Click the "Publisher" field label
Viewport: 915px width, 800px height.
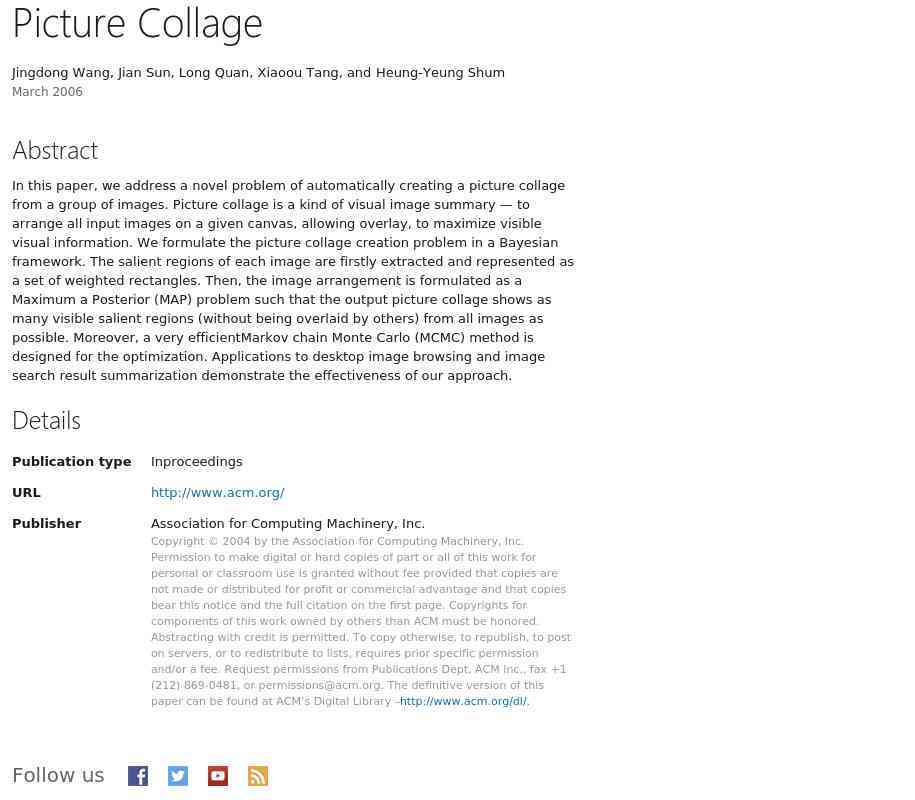click(x=46, y=524)
